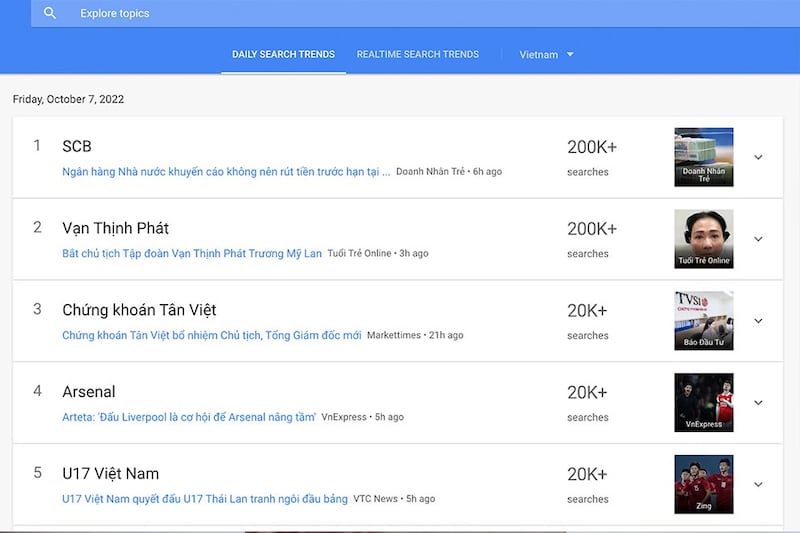Viewport: 800px width, 533px height.
Task: Open Chứng khoán Tân Việt bổ nhiệm article
Action: point(211,335)
